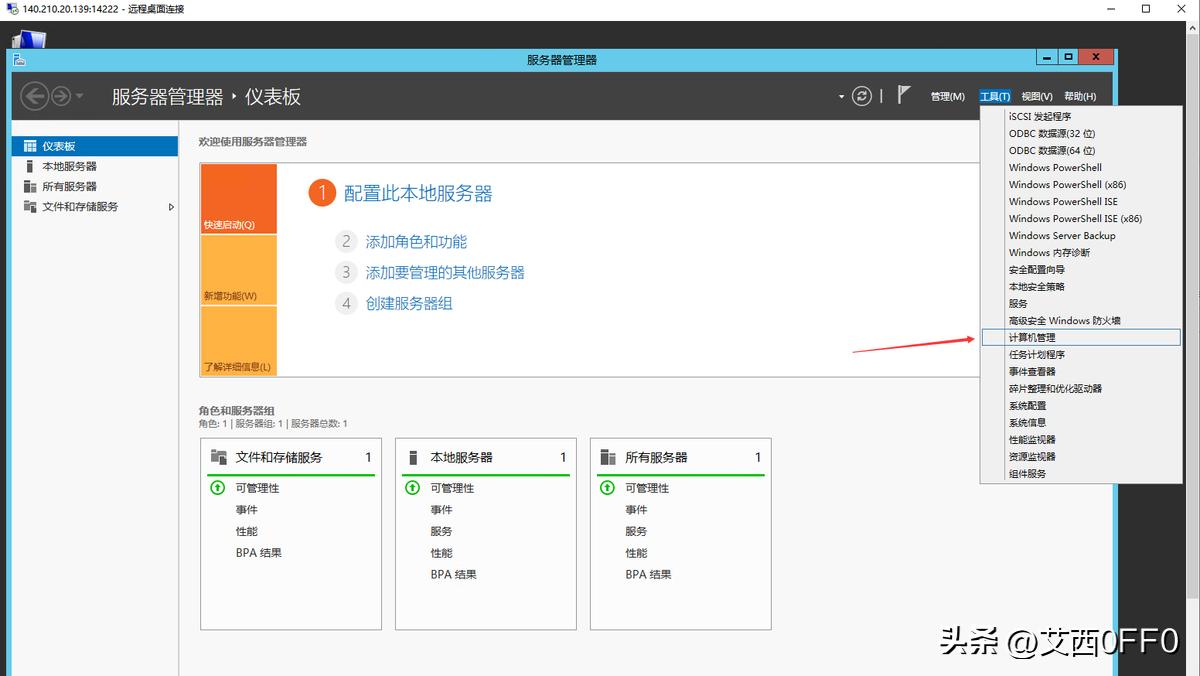Click the server icon on the 文件和存储服务 tile
Screen dimensions: 1200x676
[216, 455]
